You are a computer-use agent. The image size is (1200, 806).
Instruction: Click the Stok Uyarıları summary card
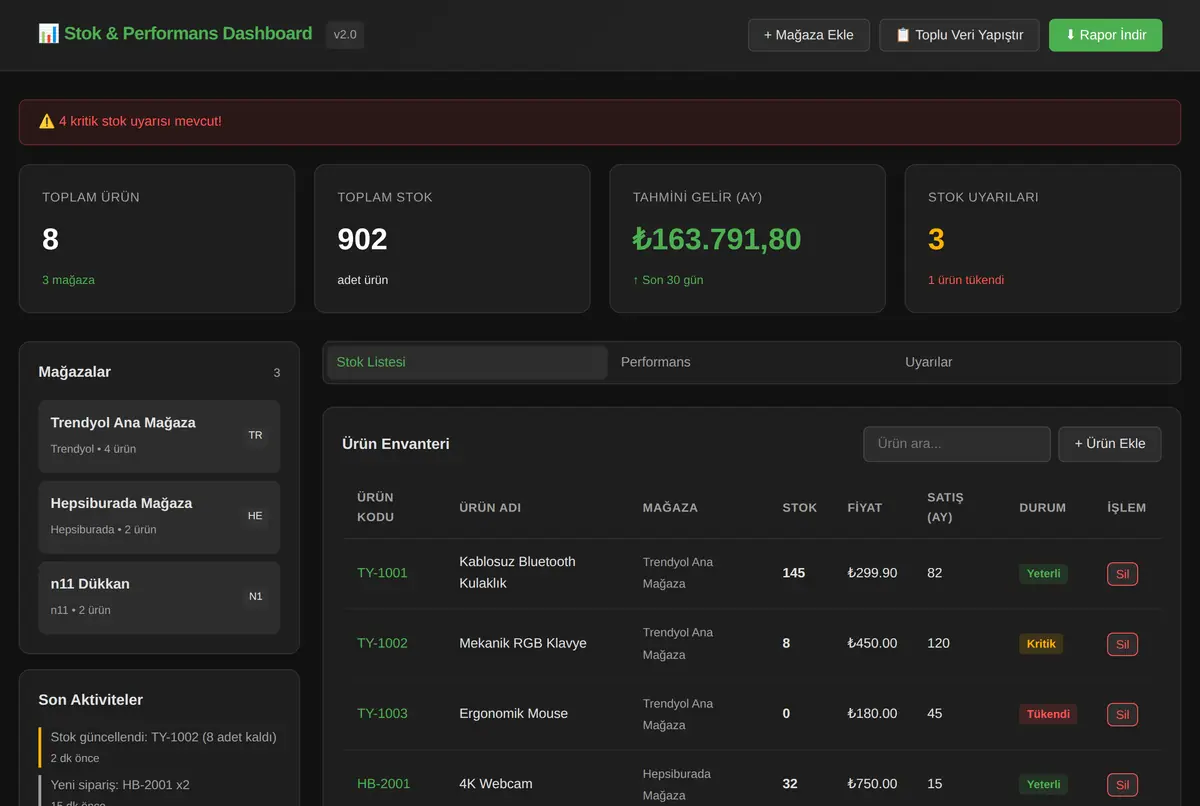click(1043, 239)
